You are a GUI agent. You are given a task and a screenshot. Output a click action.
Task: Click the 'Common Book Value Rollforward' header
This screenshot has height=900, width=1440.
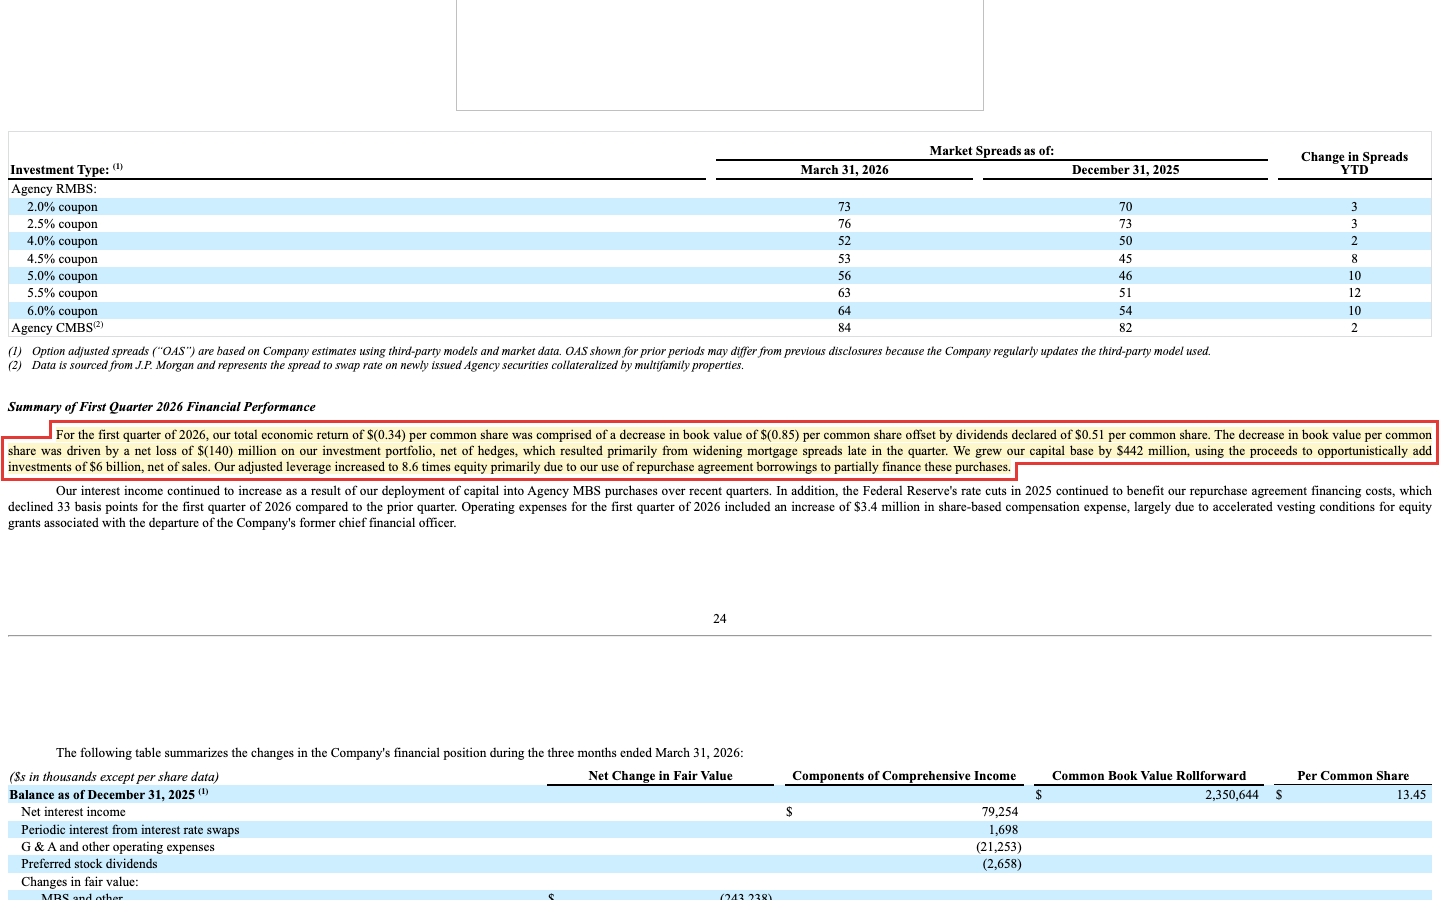(1149, 776)
